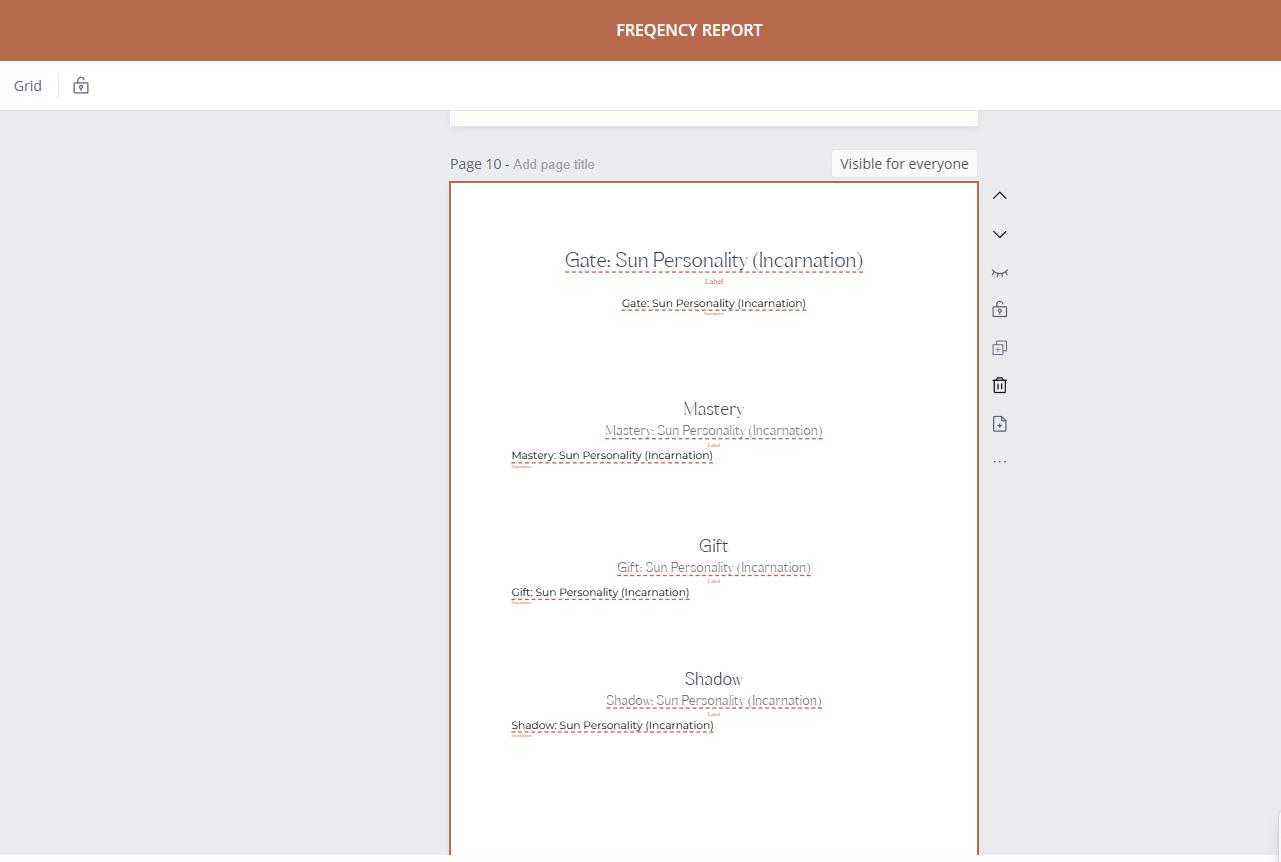Move page 10 up with the arrow
The height and width of the screenshot is (862, 1281).
[999, 196]
